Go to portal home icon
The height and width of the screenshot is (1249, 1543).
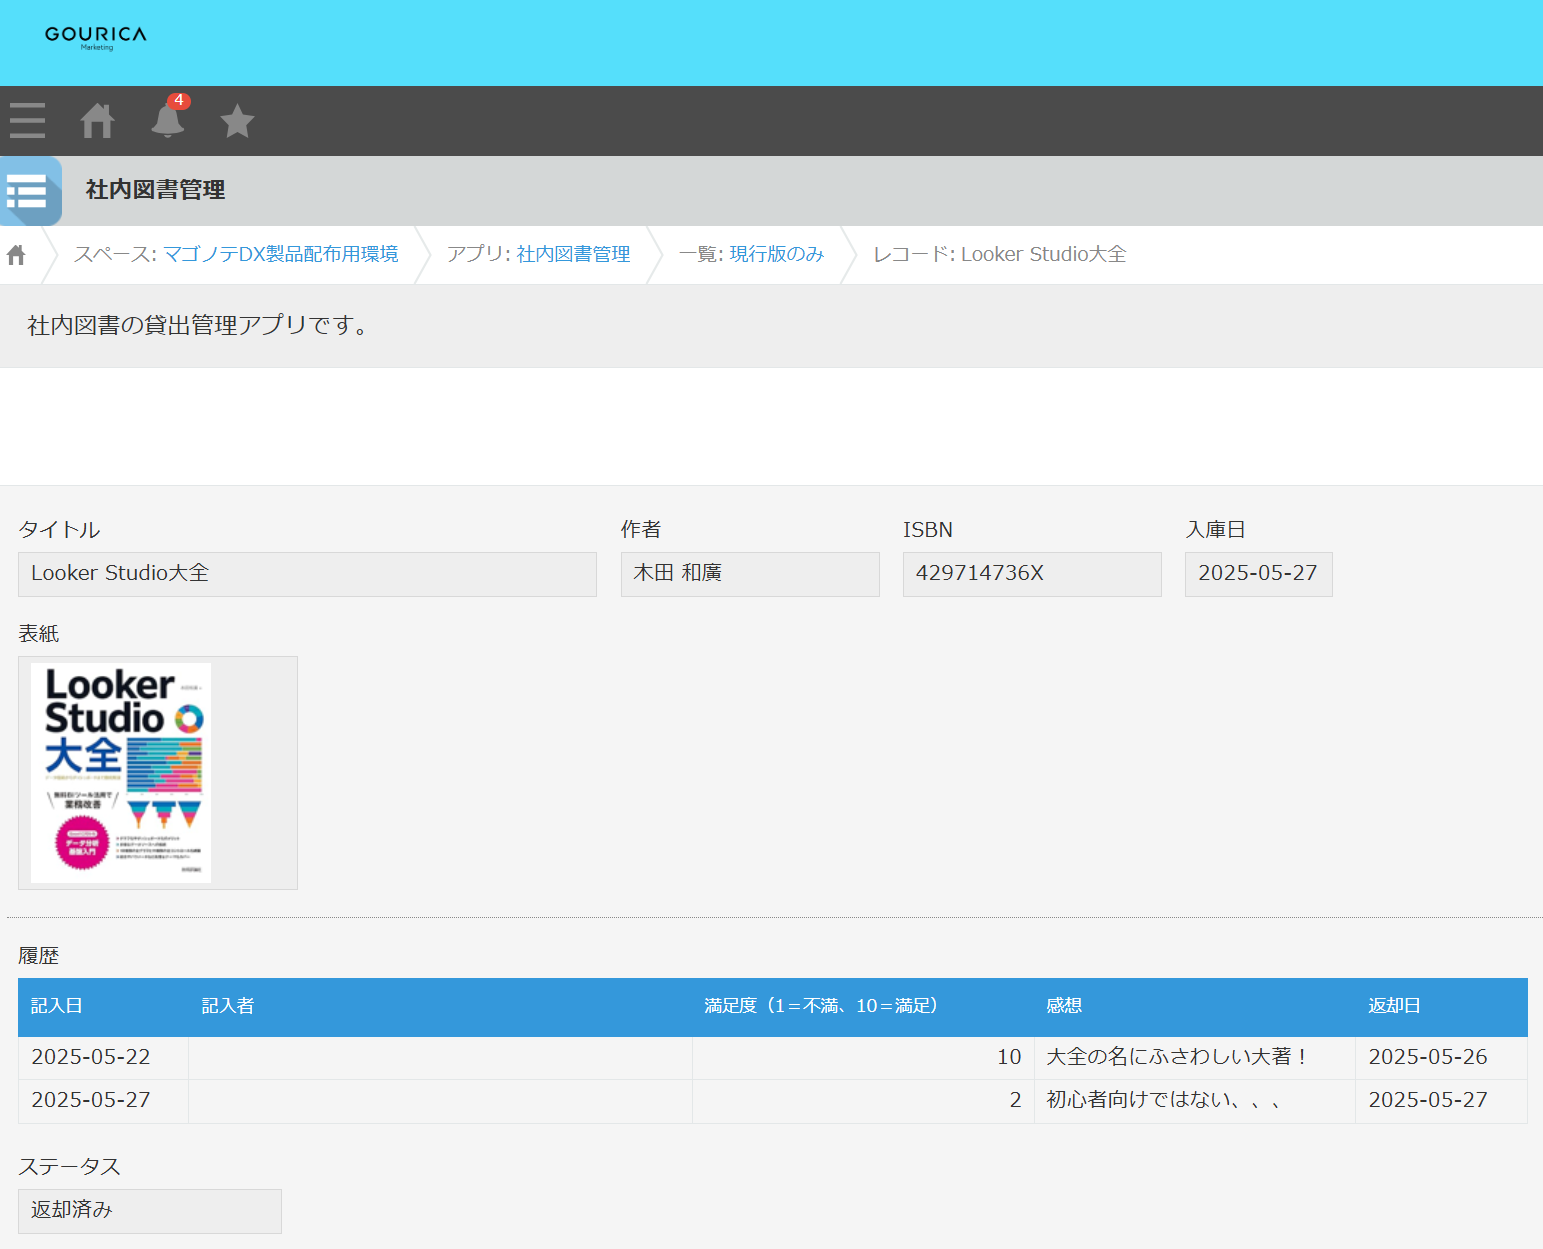click(97, 120)
